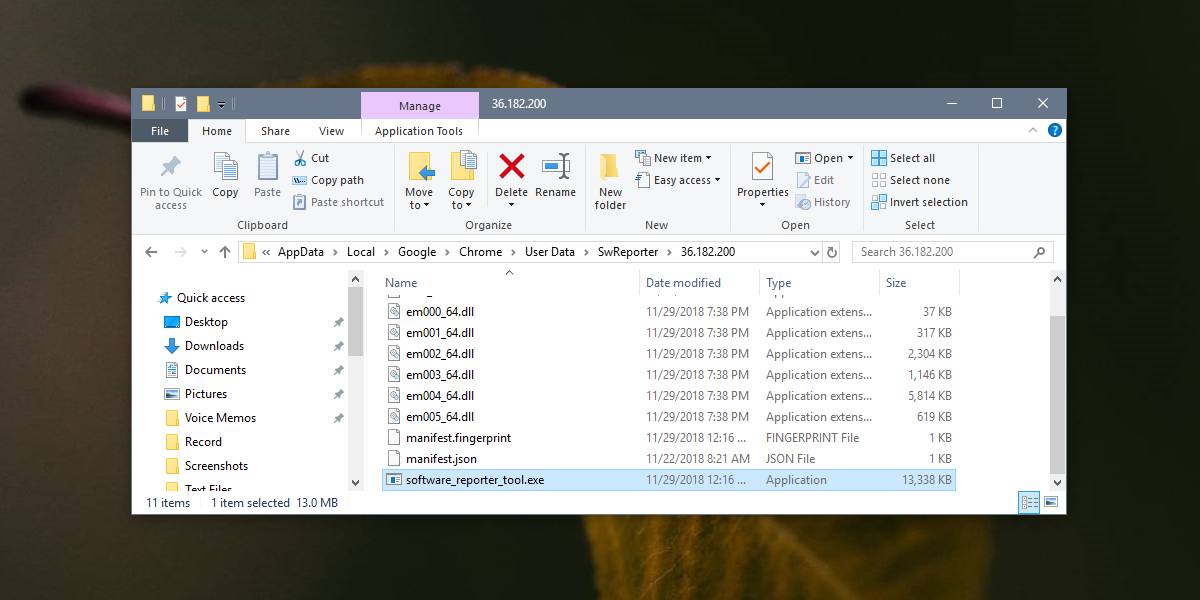Switch to the View ribbon tab
This screenshot has width=1200, height=600.
331,131
